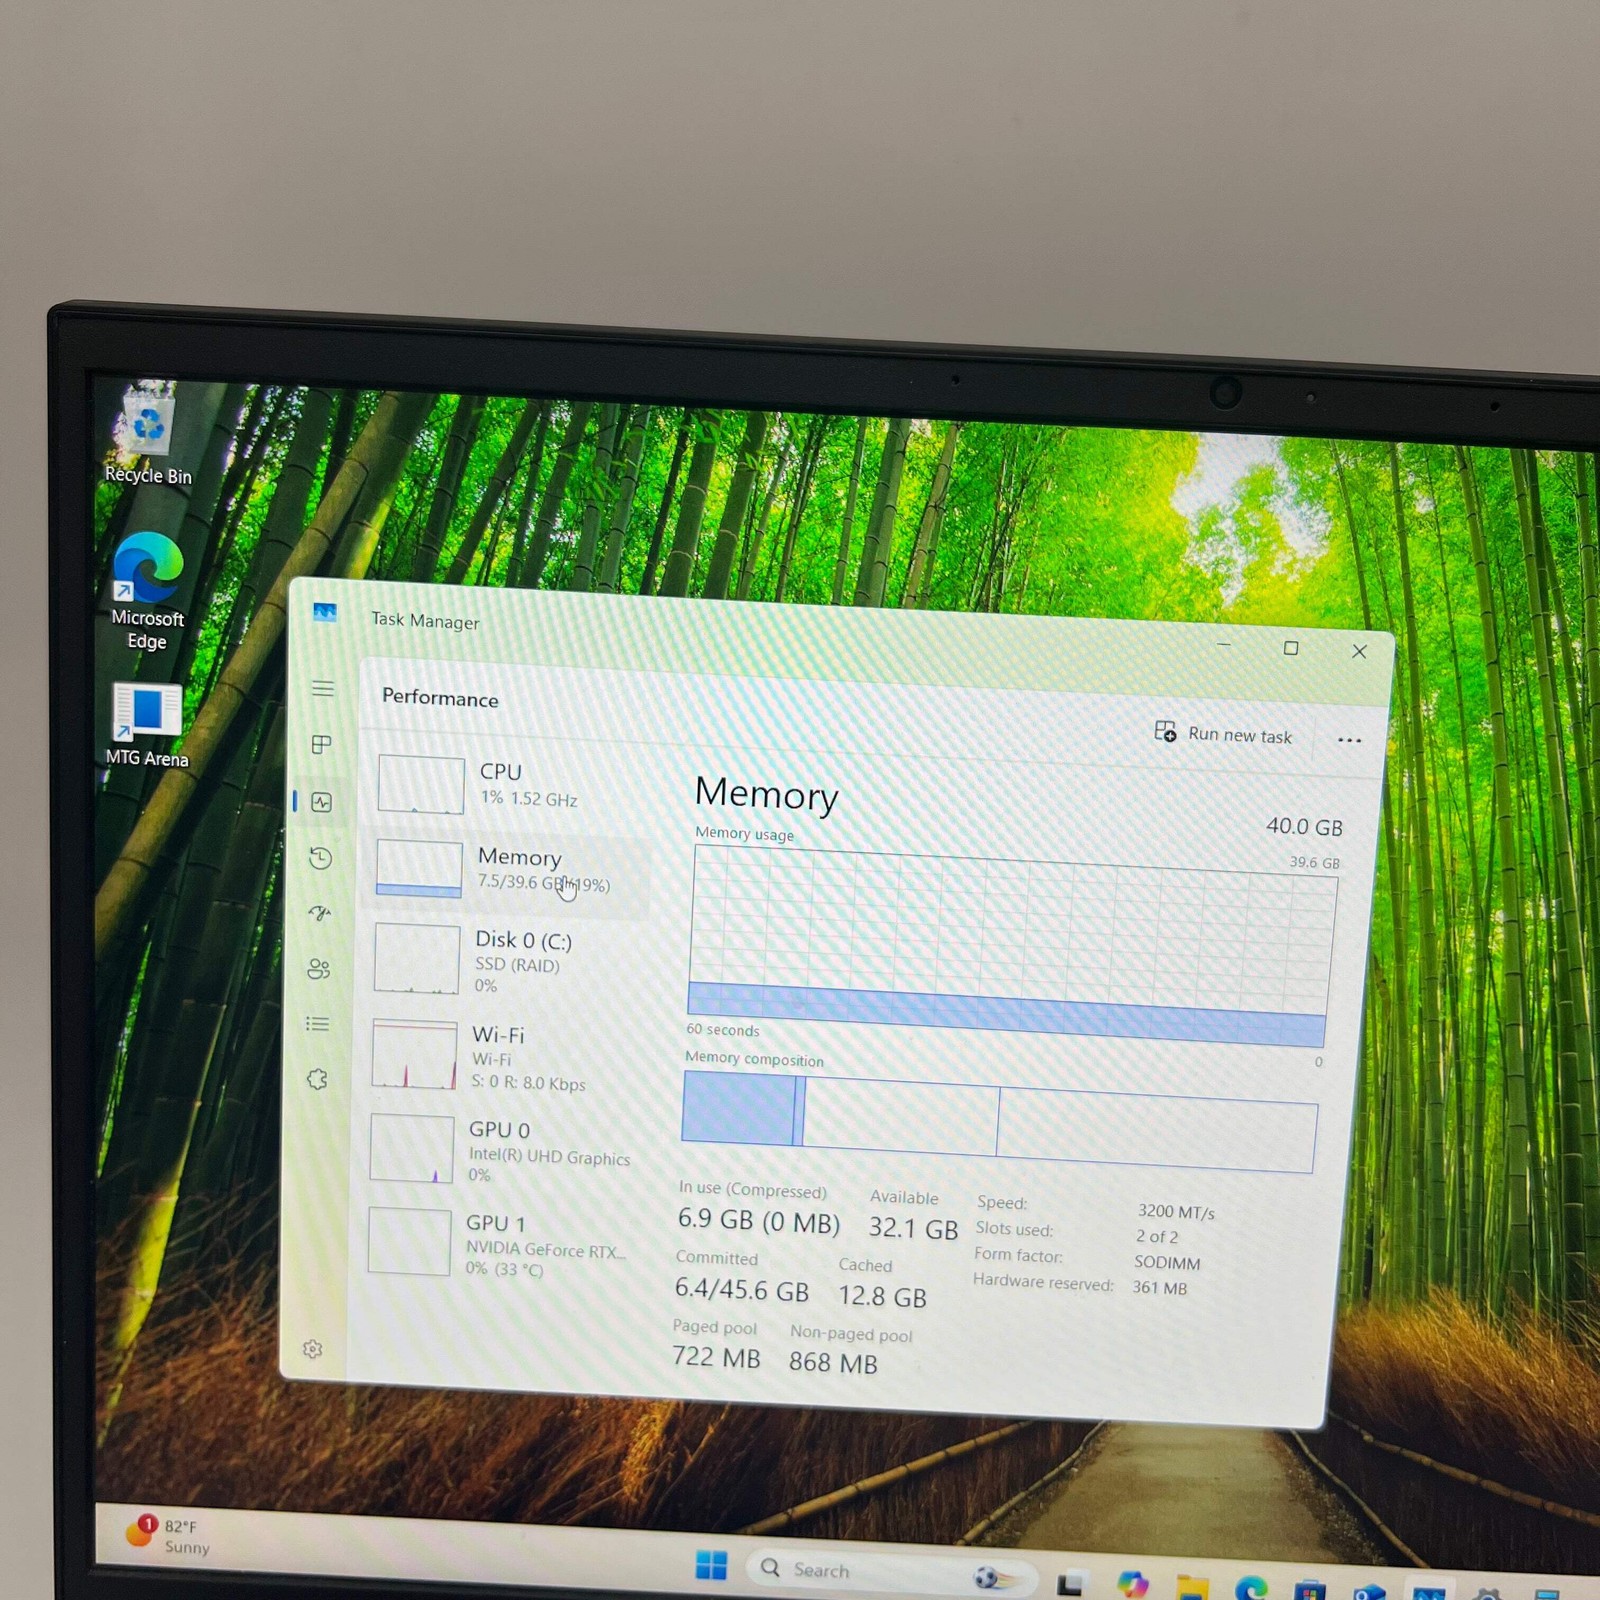1600x1600 pixels.
Task: Open the App history page icon
Action: [321, 858]
